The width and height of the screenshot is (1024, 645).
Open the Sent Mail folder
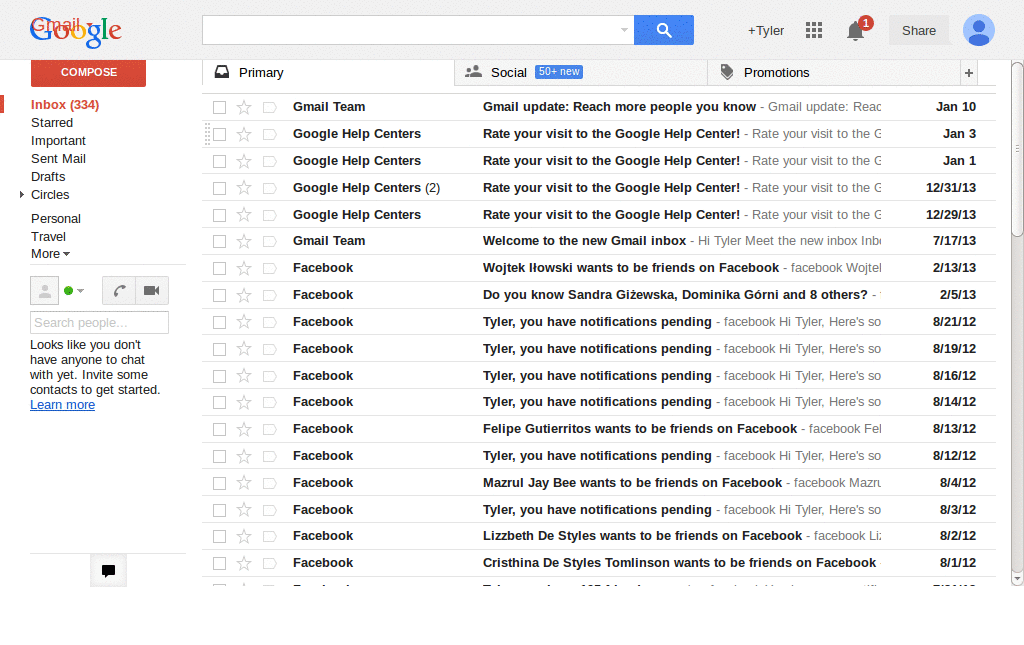click(58, 159)
